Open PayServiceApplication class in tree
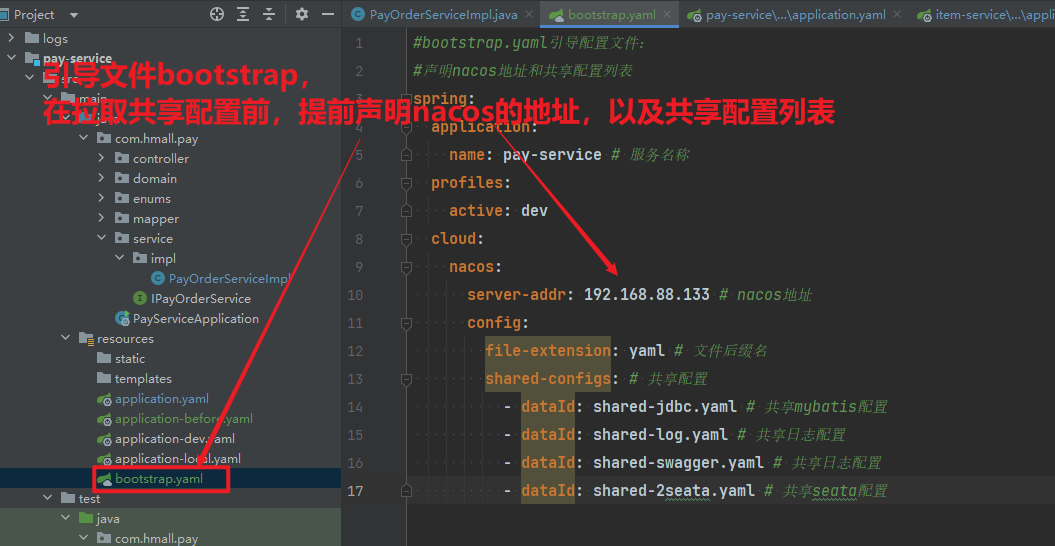1055x546 pixels. [x=195, y=319]
